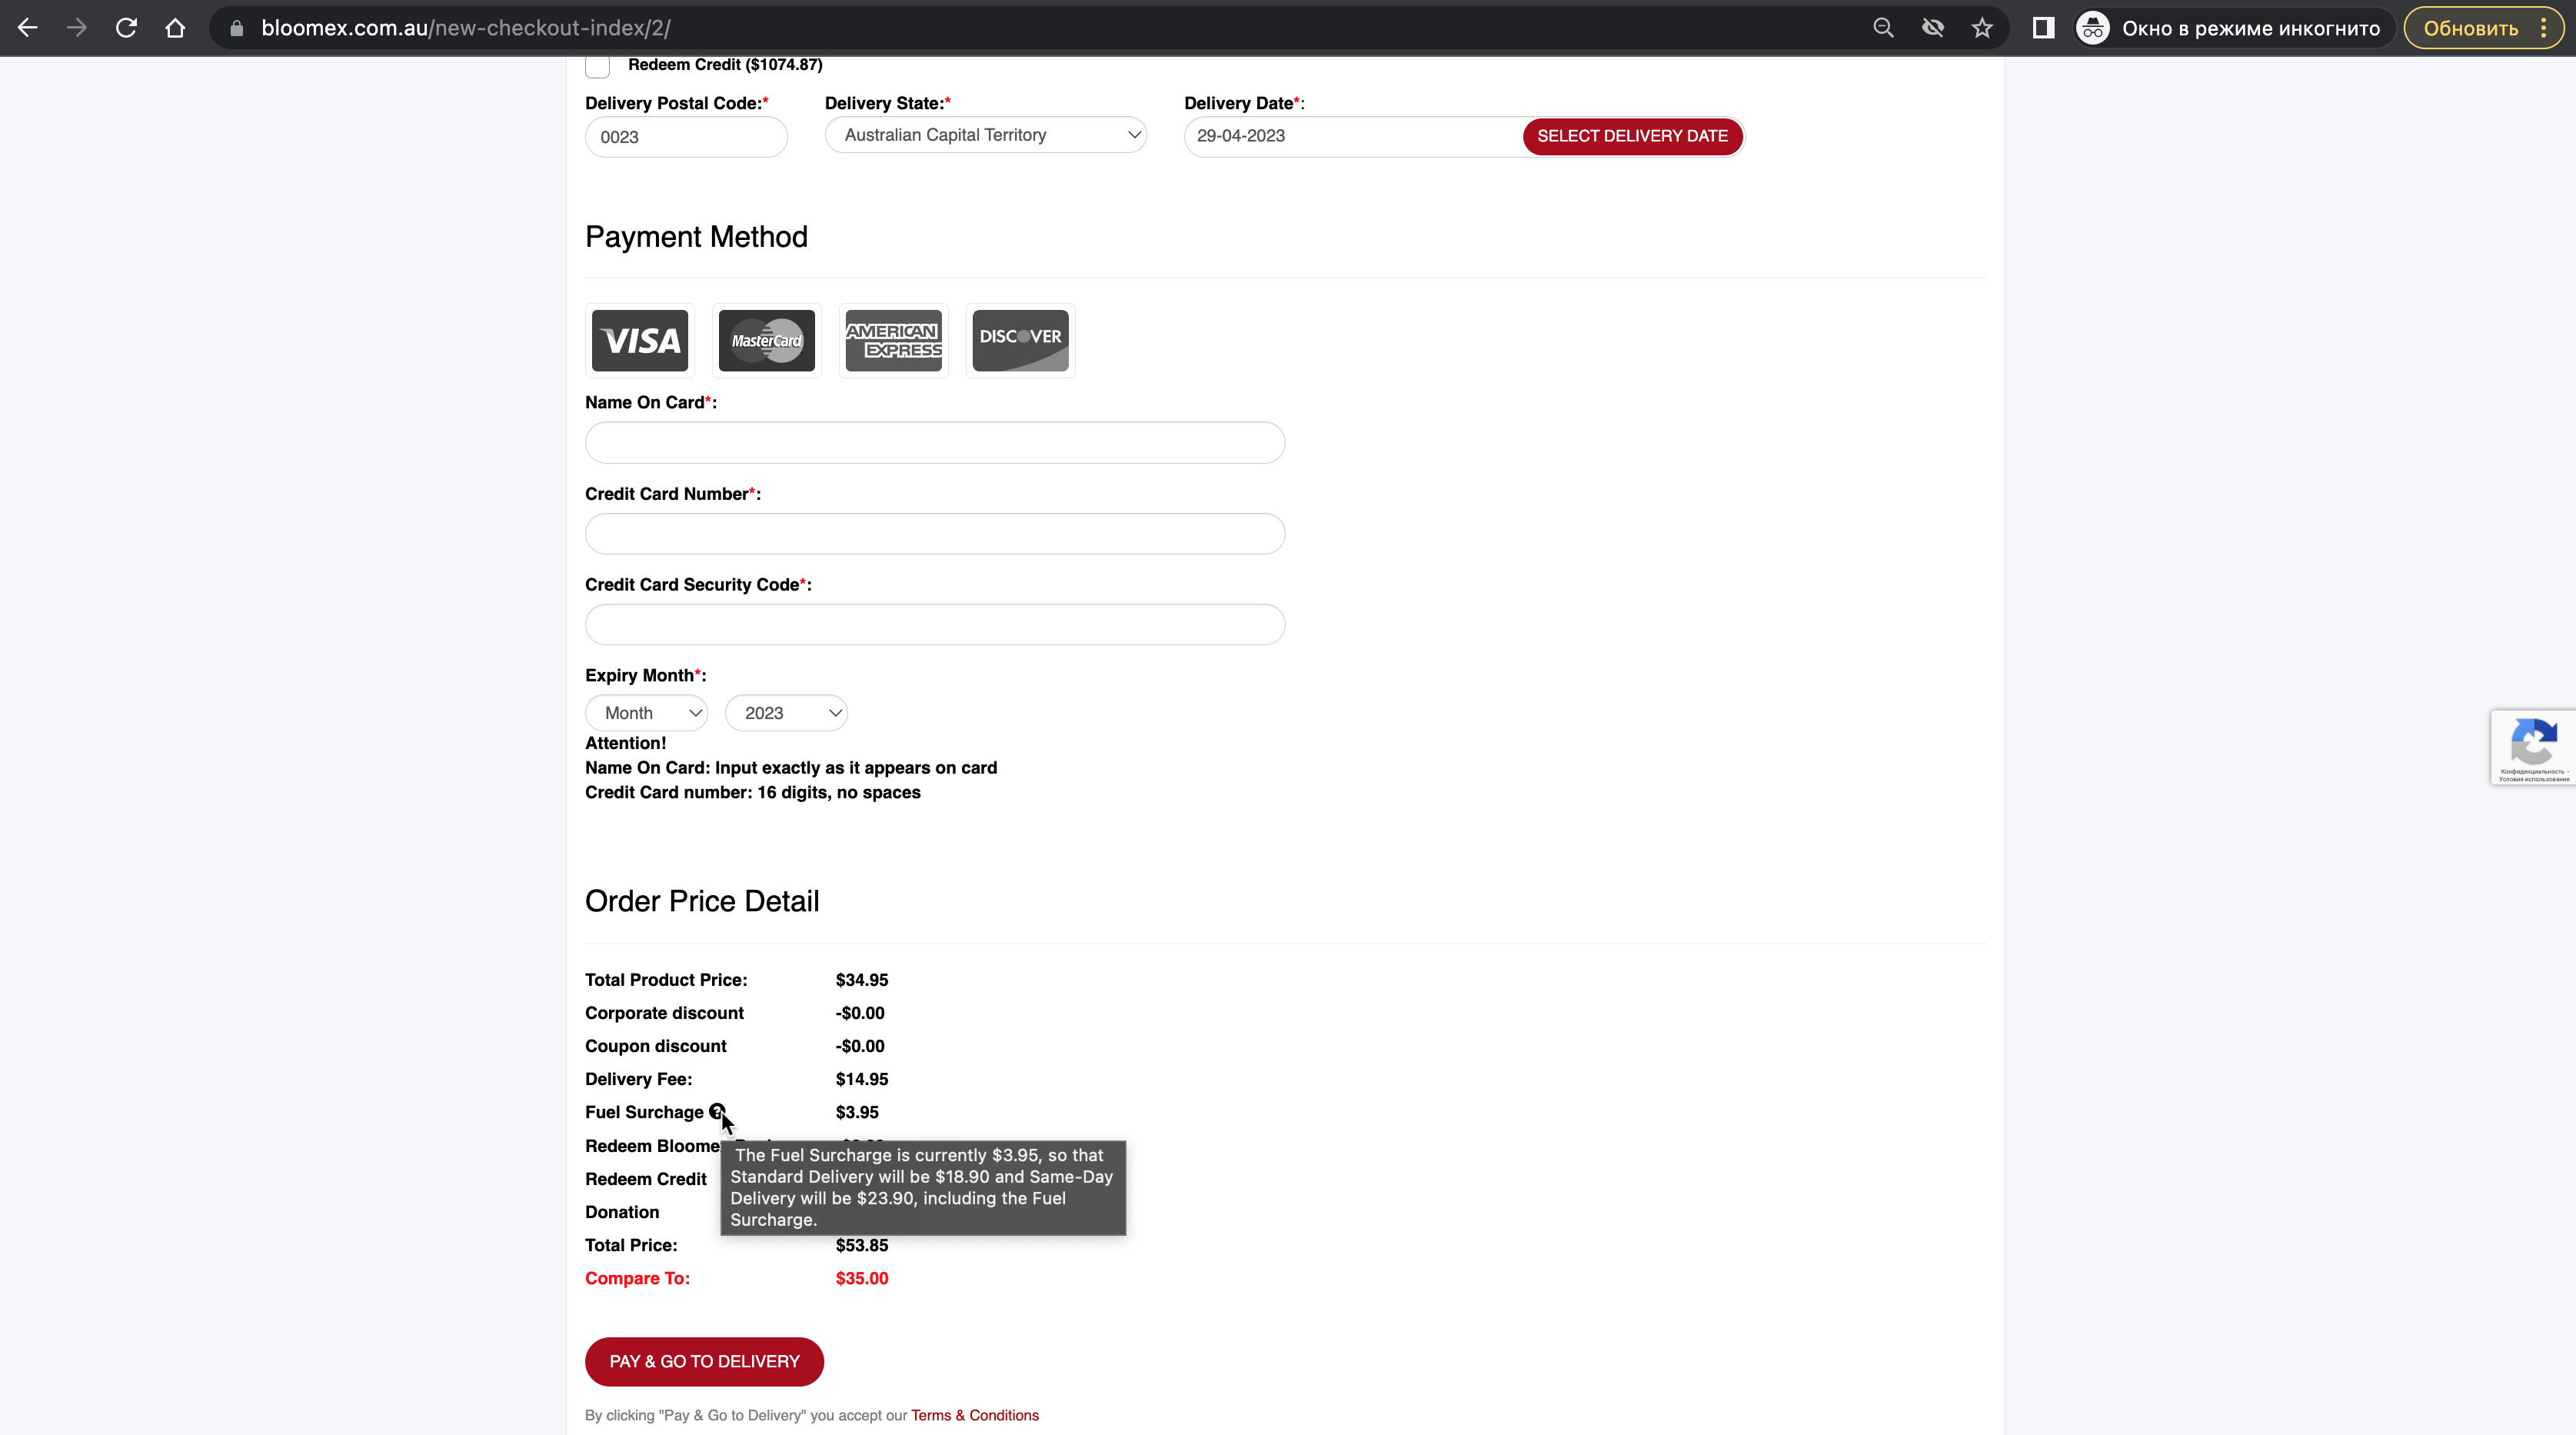Viewport: 2576px width, 1435px height.
Task: Expand the expiry Month dropdown
Action: [647, 713]
